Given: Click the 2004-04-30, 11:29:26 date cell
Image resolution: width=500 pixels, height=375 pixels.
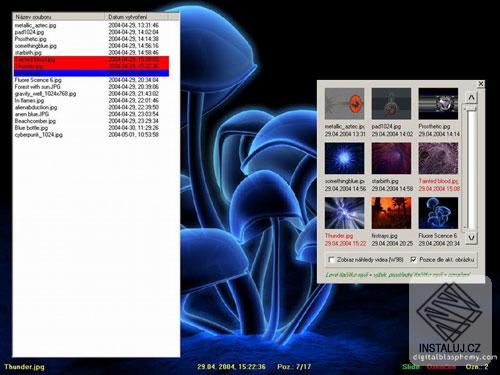Looking at the screenshot, I should (x=133, y=128).
